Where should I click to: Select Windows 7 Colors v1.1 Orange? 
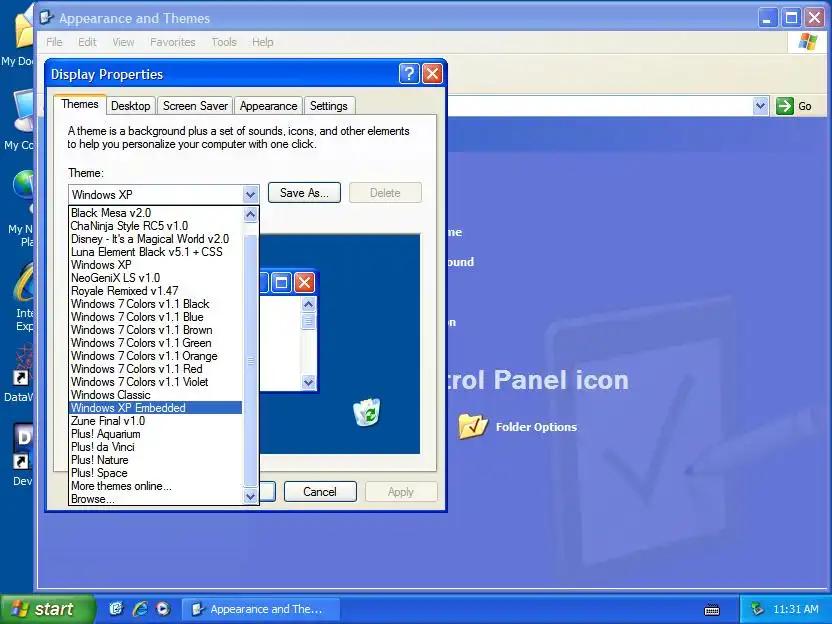[156, 356]
